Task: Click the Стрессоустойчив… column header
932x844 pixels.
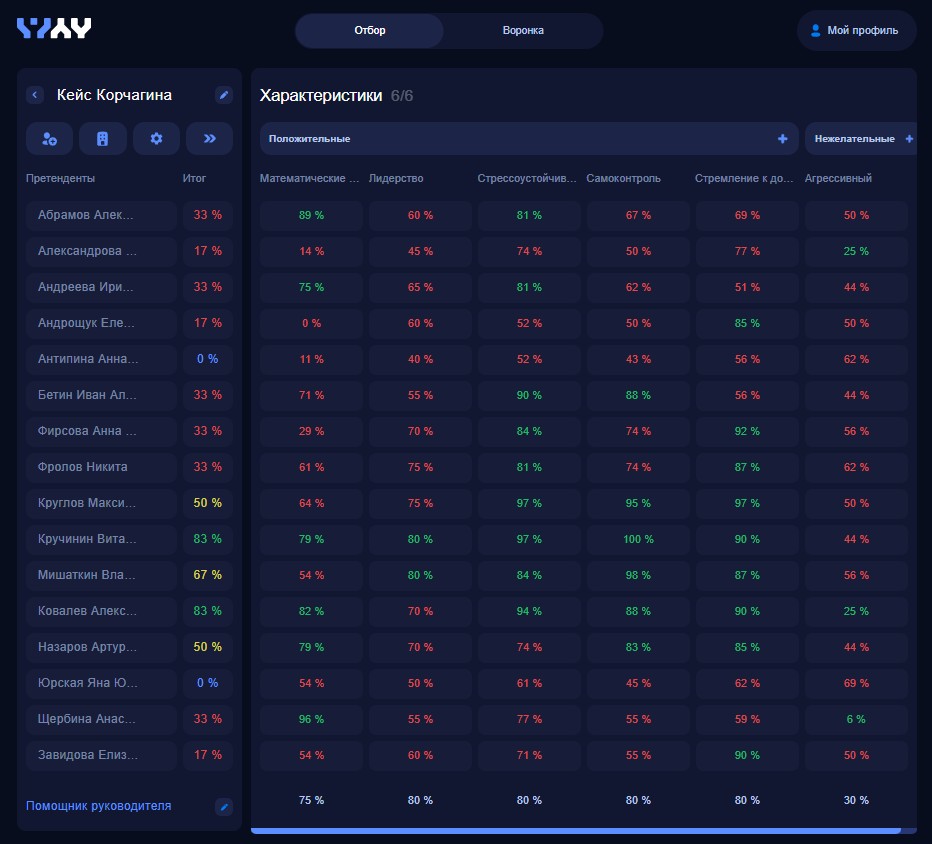Action: (x=527, y=178)
